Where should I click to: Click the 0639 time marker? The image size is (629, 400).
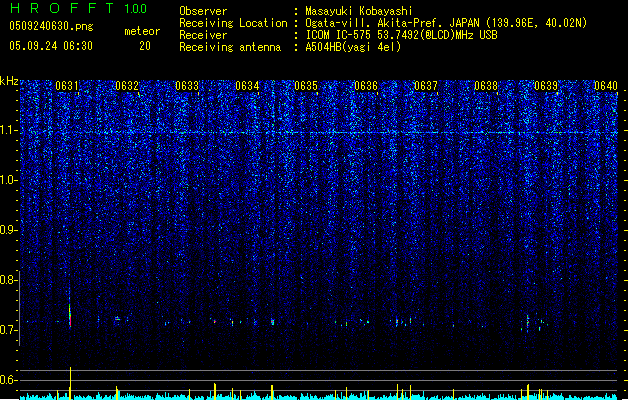pos(546,86)
